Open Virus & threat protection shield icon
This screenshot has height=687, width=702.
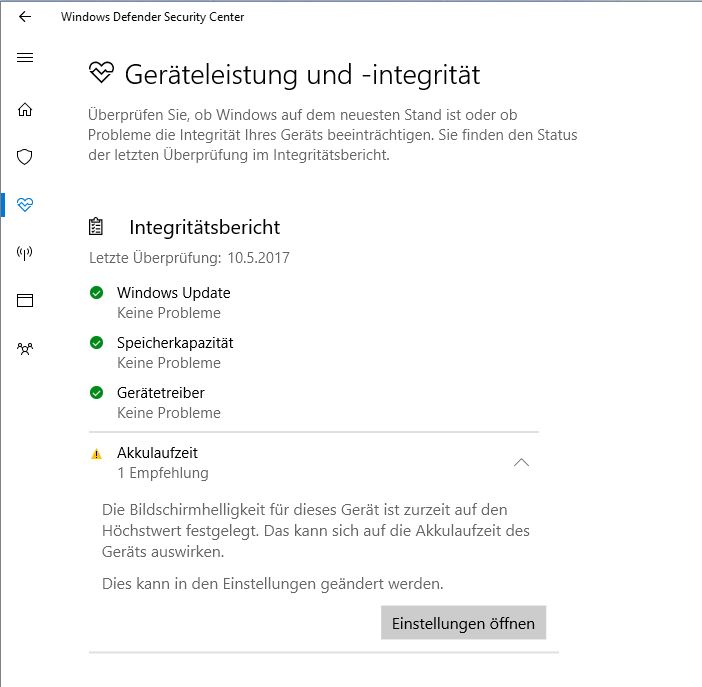coord(25,157)
